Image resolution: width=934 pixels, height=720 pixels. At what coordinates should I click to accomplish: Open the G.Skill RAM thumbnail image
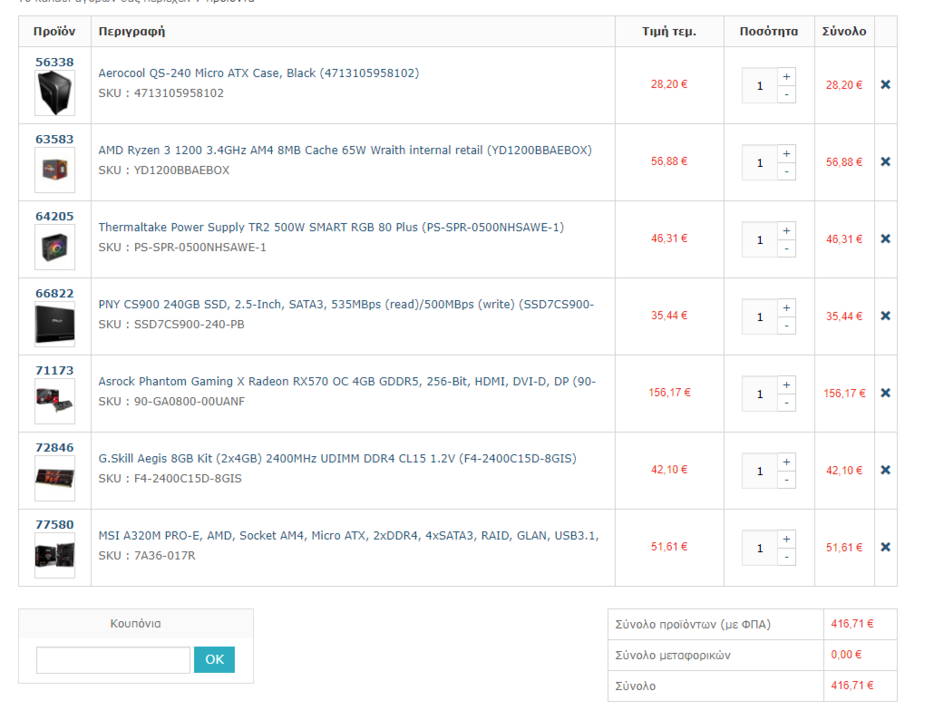click(55, 478)
